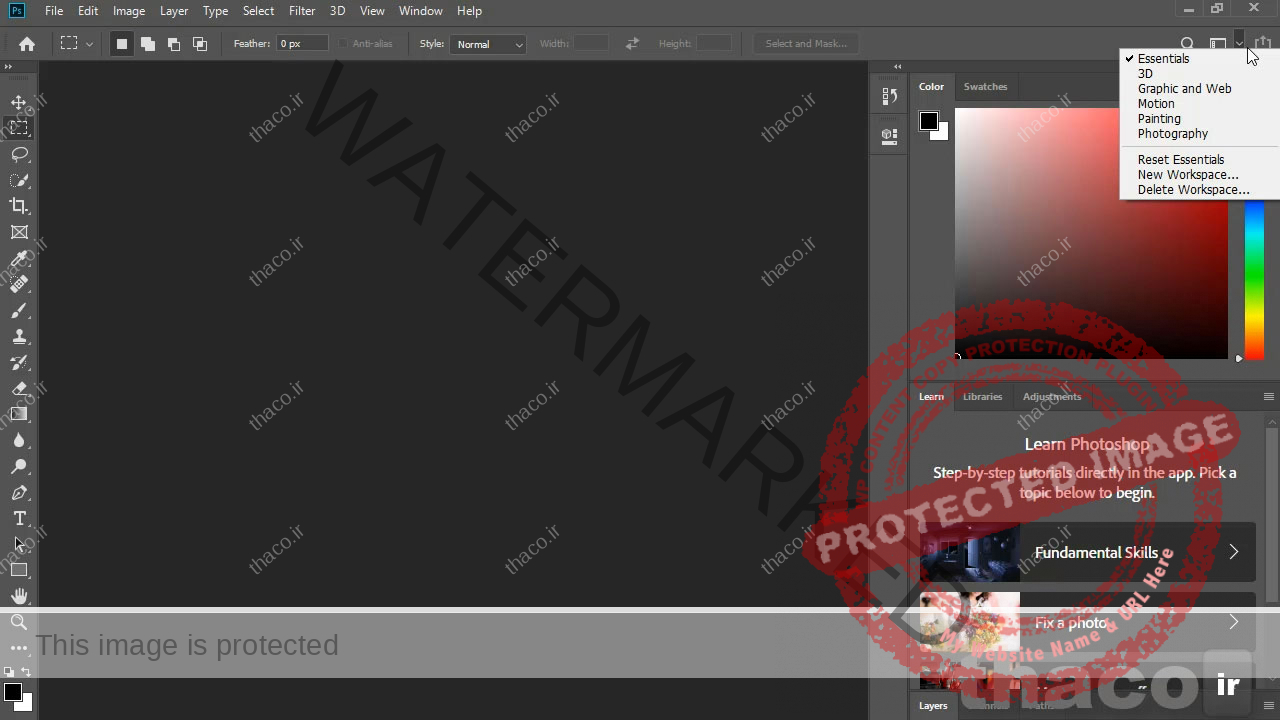Select the Hand tool
Image resolution: width=1280 pixels, height=720 pixels.
(19, 596)
